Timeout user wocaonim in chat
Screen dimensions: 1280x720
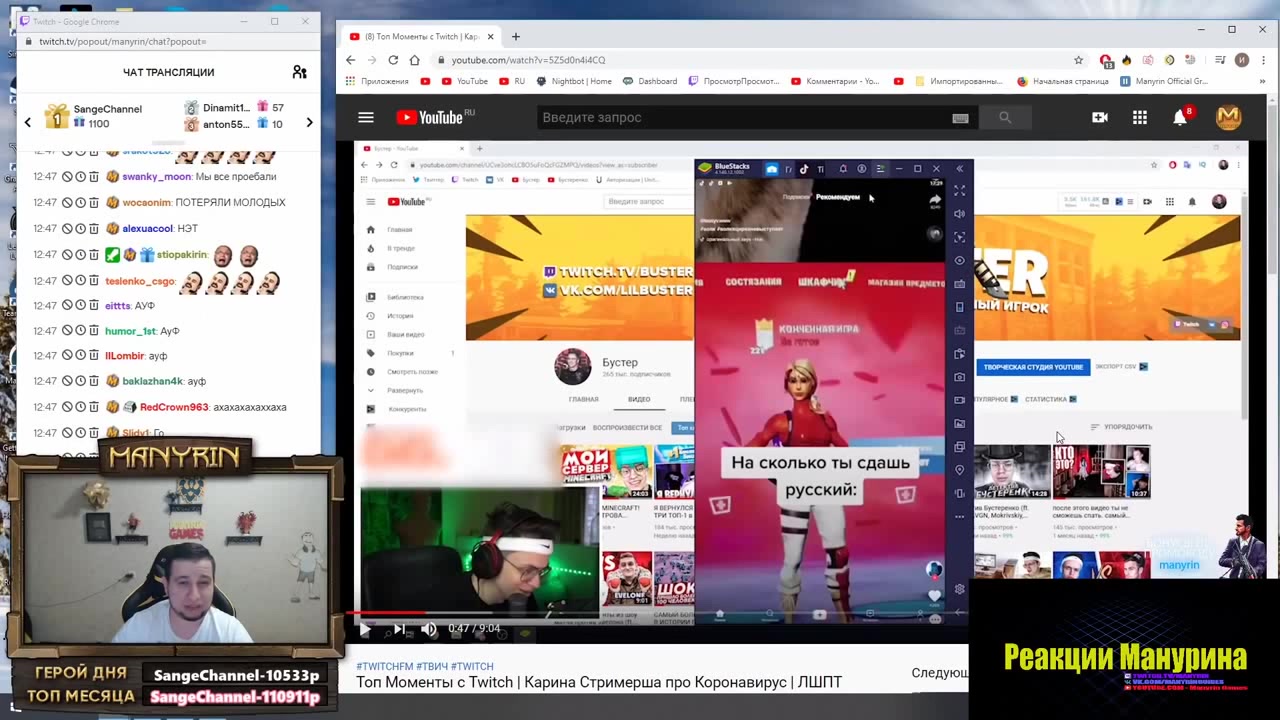[80, 202]
